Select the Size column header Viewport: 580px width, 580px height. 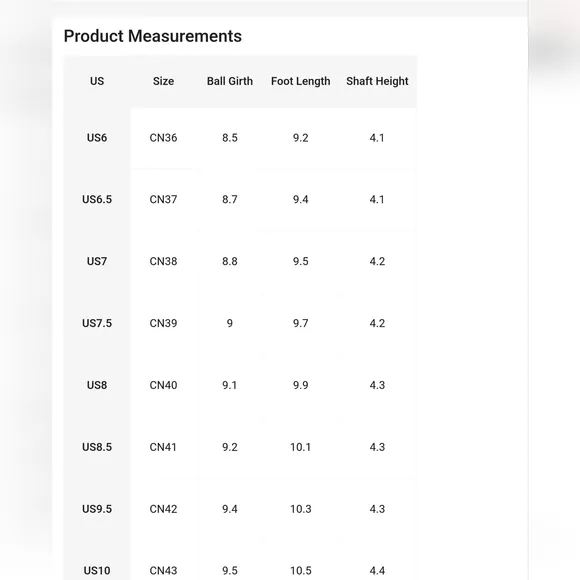163,81
